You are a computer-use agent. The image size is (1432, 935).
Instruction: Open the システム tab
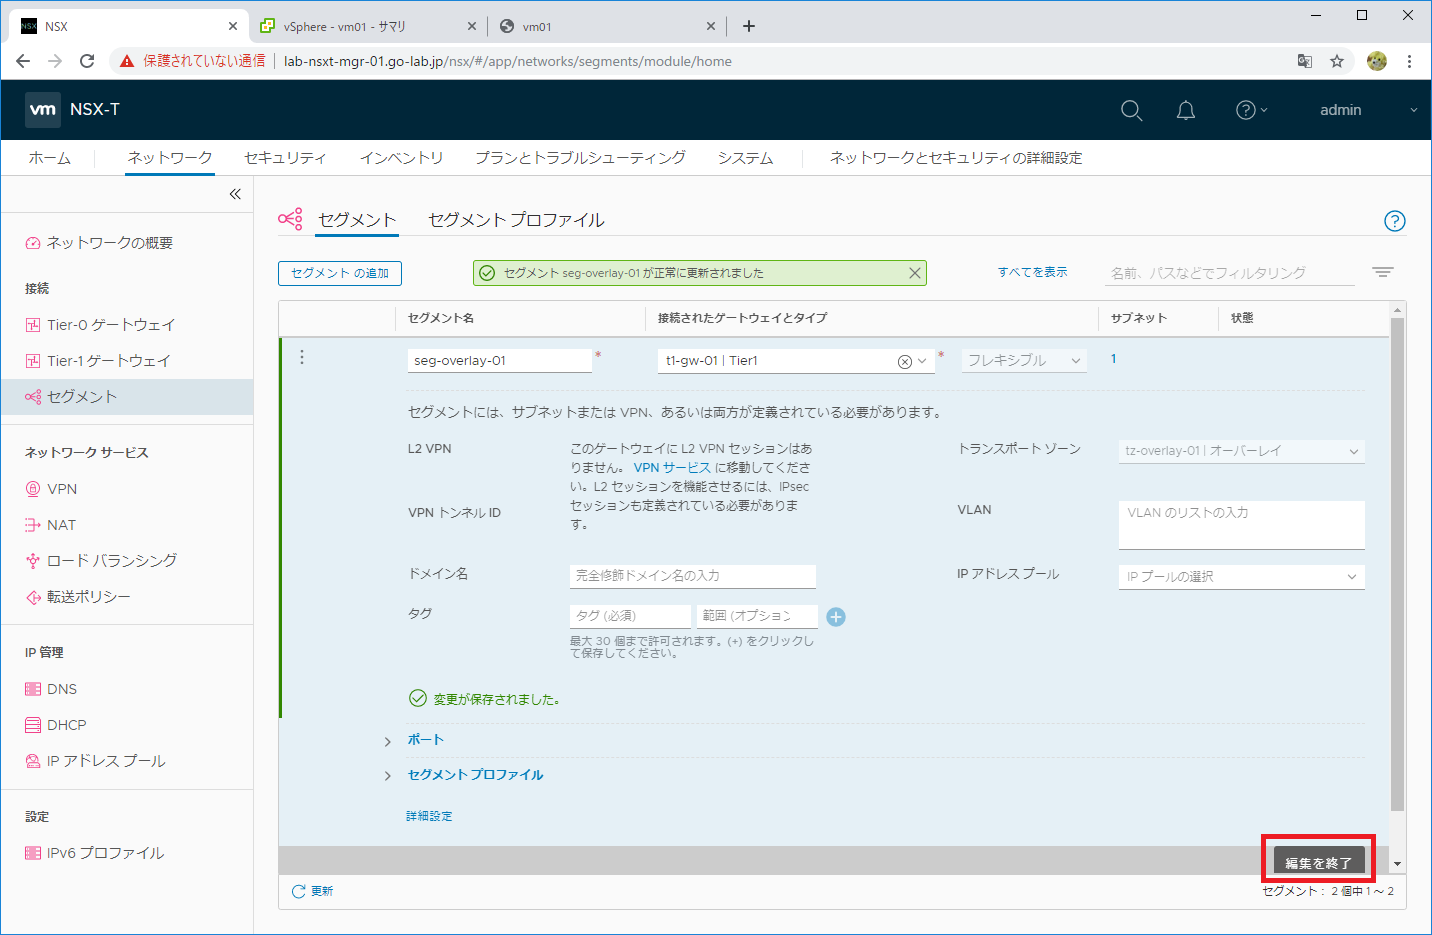pyautogui.click(x=745, y=158)
